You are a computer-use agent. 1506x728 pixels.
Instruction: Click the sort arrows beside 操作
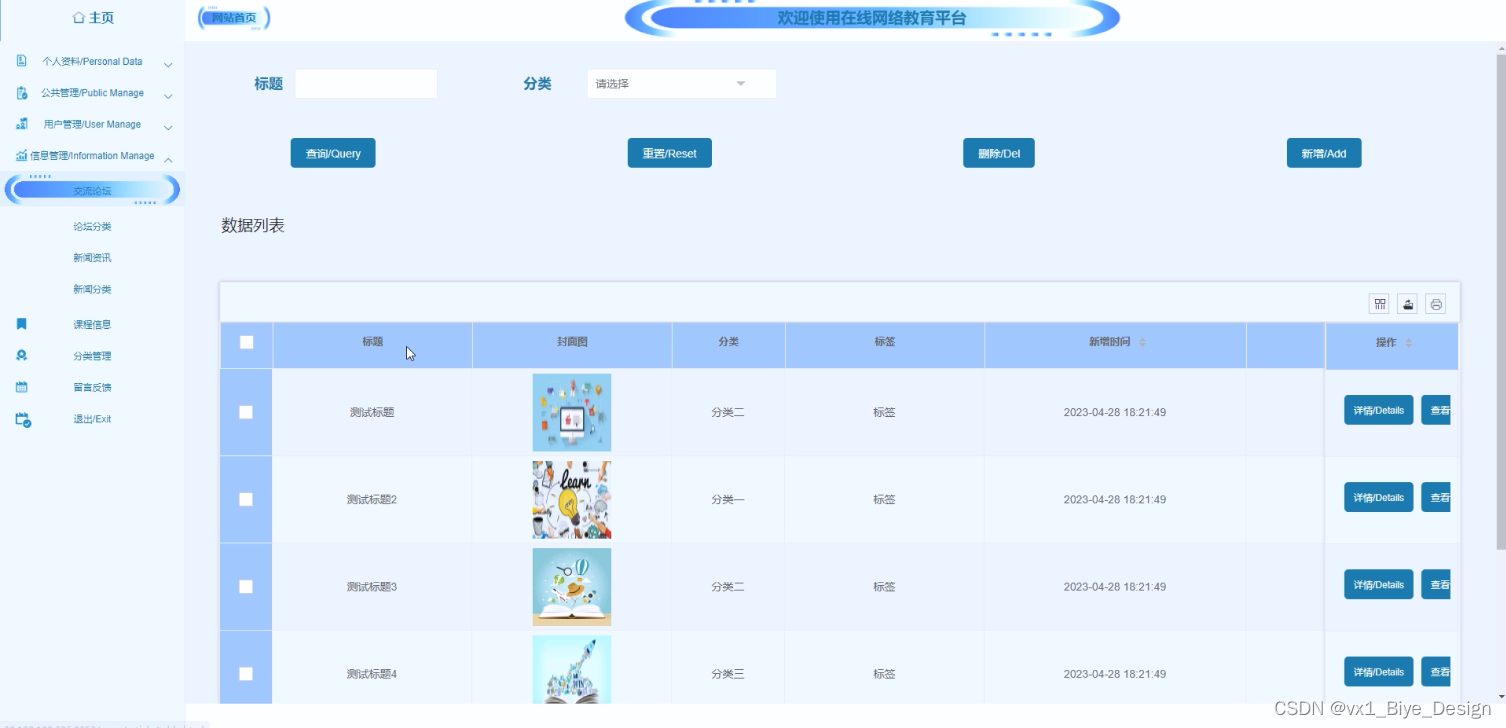[x=1409, y=343]
